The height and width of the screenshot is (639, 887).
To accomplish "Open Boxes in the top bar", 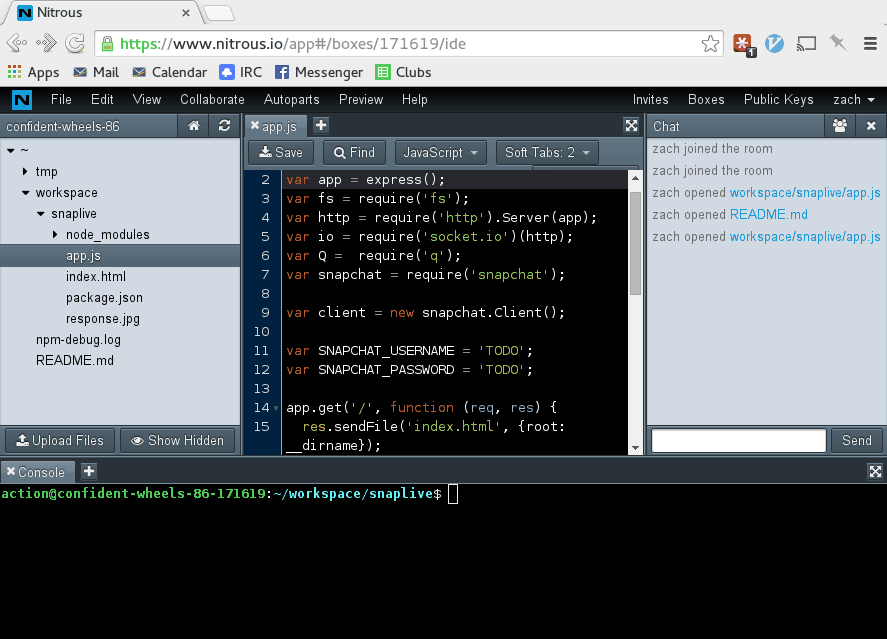I will click(706, 100).
